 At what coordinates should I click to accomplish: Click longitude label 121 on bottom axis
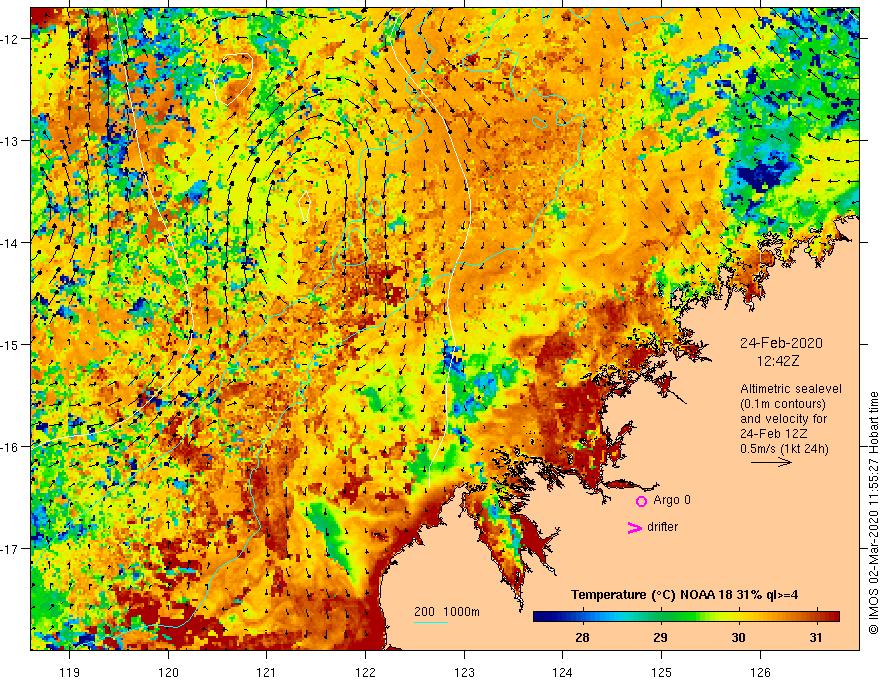click(x=267, y=672)
